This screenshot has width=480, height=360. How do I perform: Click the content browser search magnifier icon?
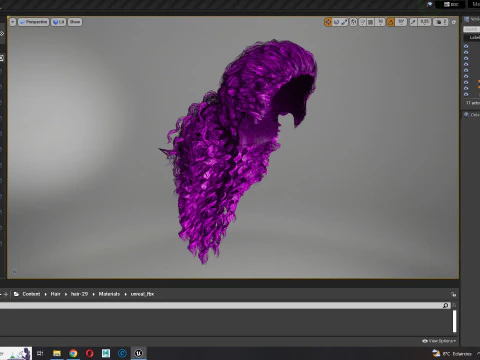[446, 305]
